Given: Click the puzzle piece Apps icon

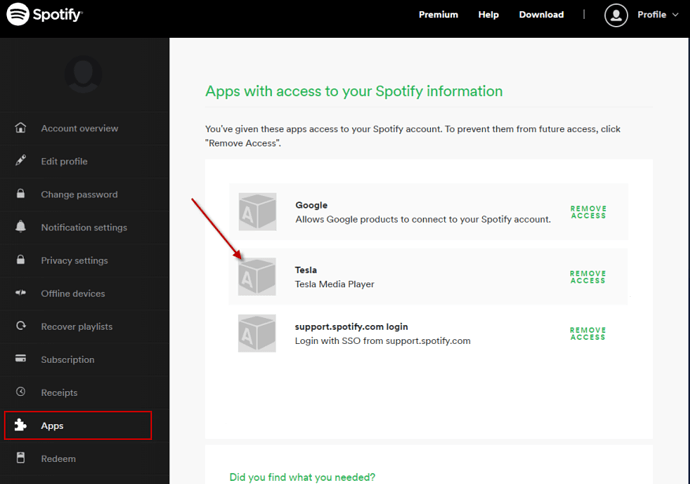Looking at the screenshot, I should pos(20,425).
